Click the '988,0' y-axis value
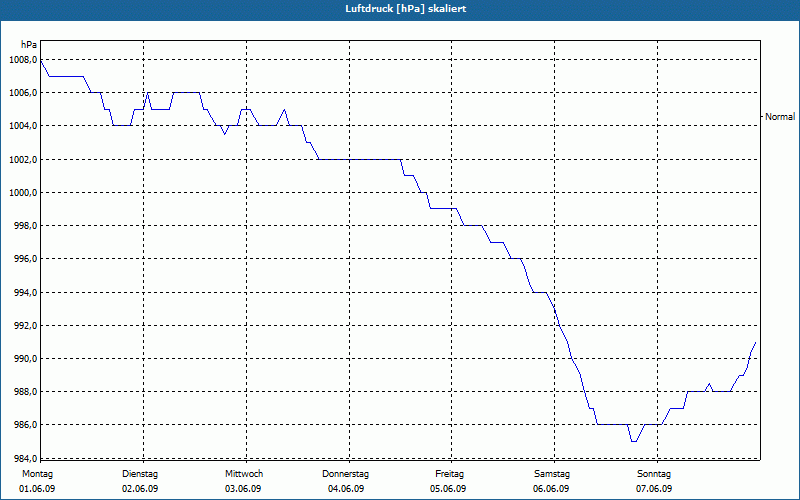This screenshot has height=500, width=800. [x=26, y=392]
